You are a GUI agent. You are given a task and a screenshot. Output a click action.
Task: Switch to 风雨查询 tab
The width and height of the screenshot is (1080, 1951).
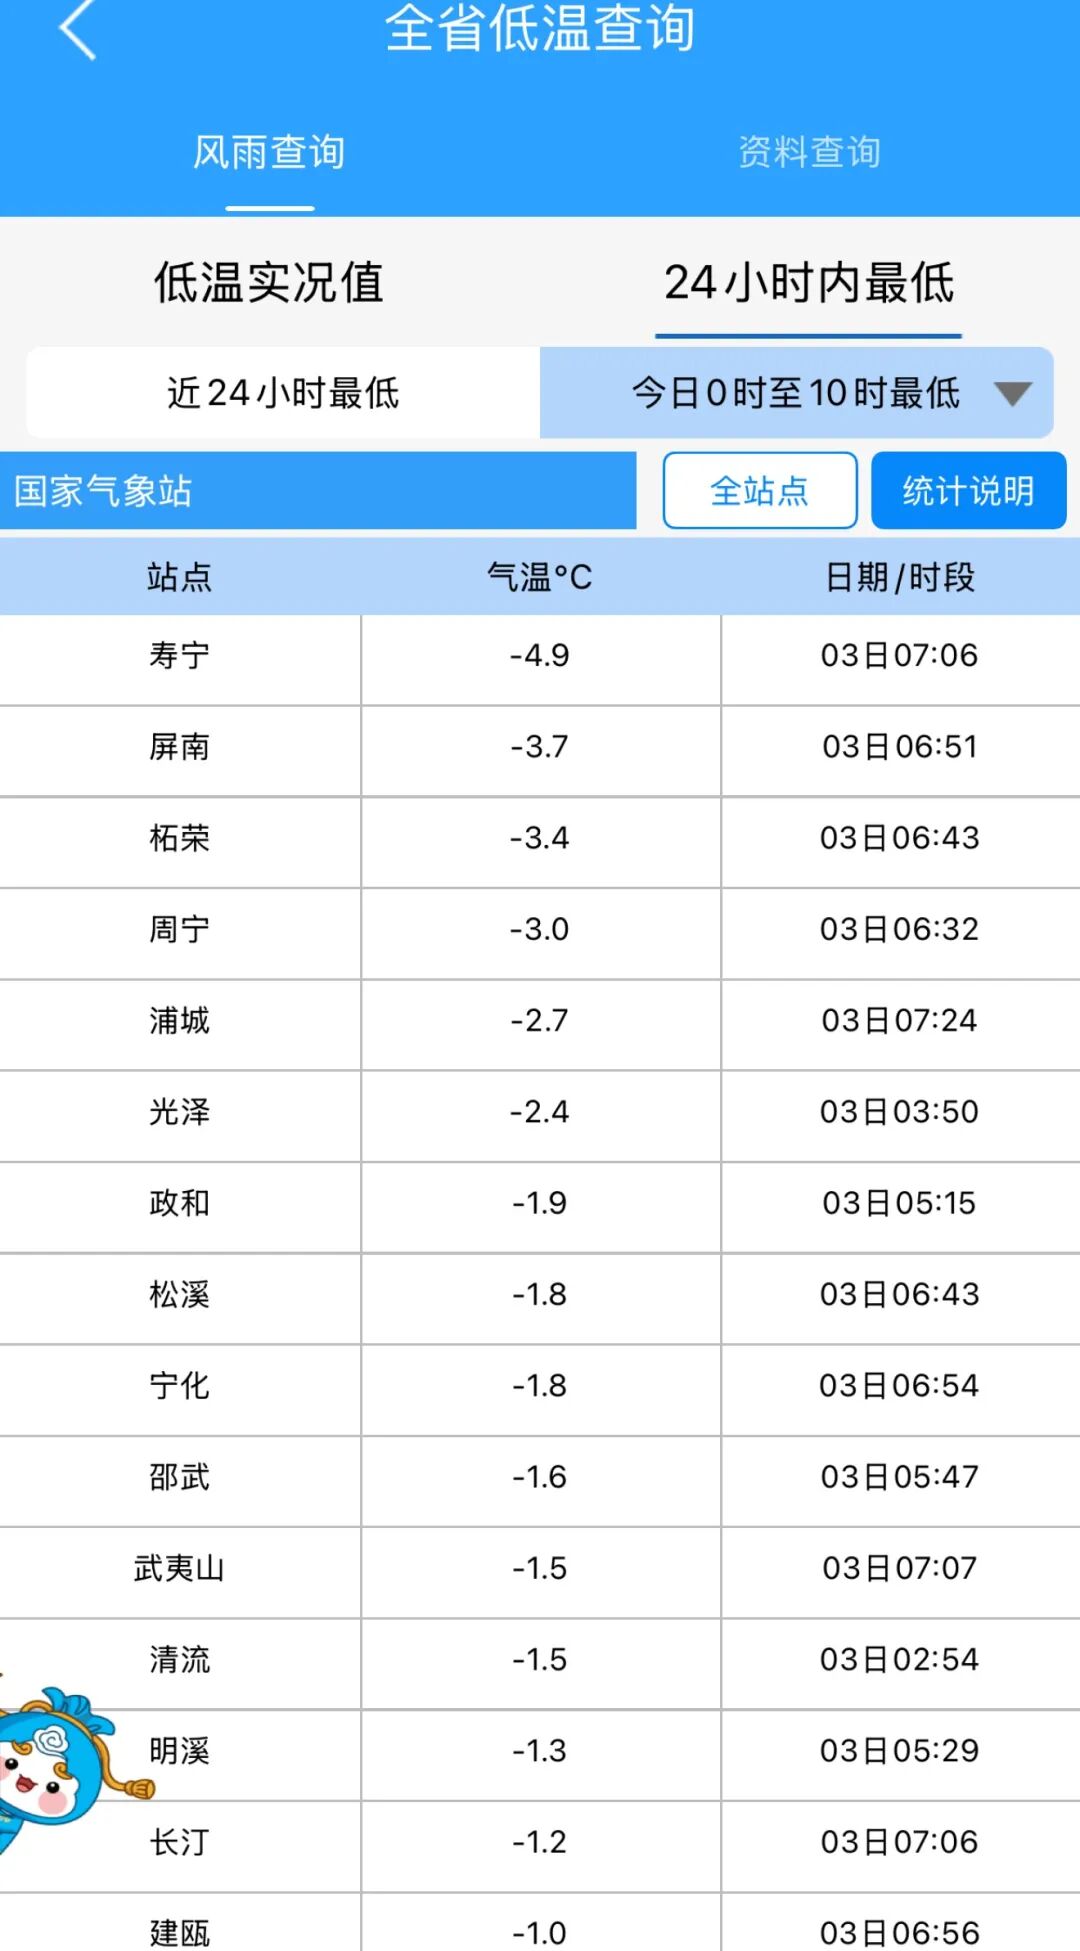pyautogui.click(x=269, y=153)
